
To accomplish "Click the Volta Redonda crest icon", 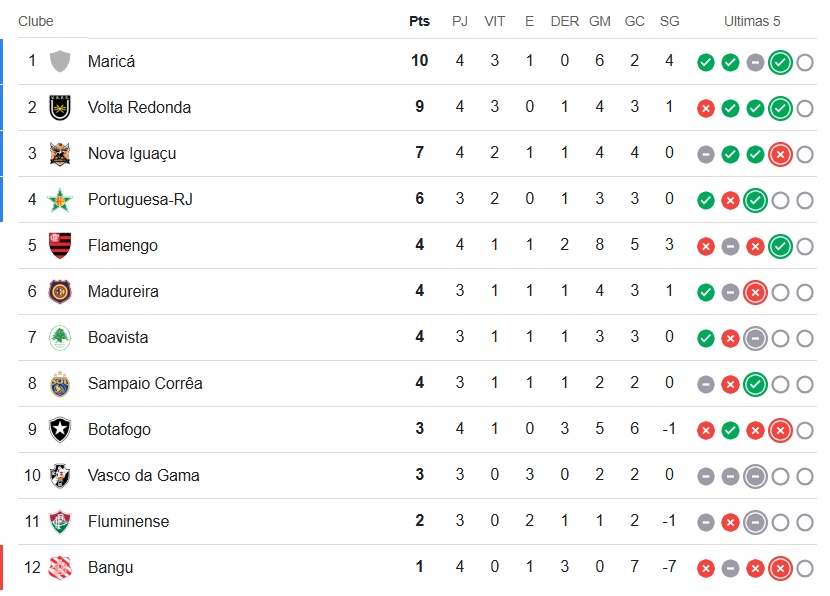I will (x=60, y=107).
